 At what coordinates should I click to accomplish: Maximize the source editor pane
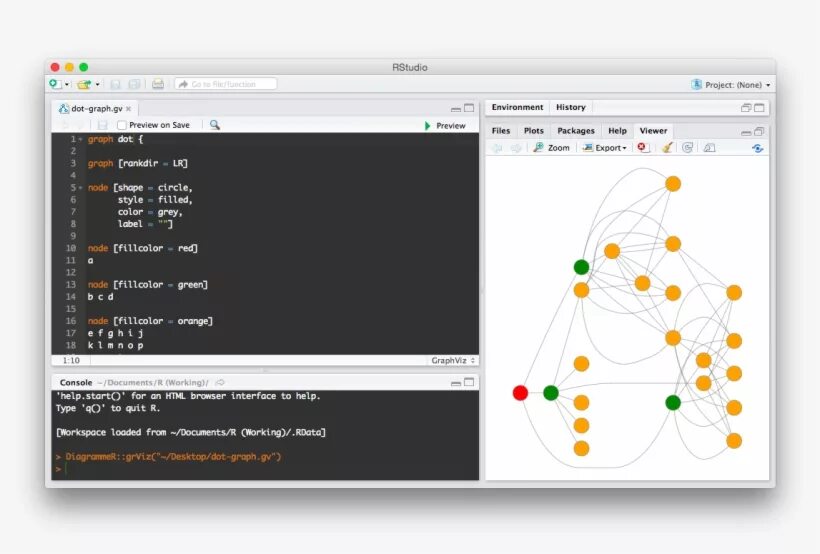[469, 108]
